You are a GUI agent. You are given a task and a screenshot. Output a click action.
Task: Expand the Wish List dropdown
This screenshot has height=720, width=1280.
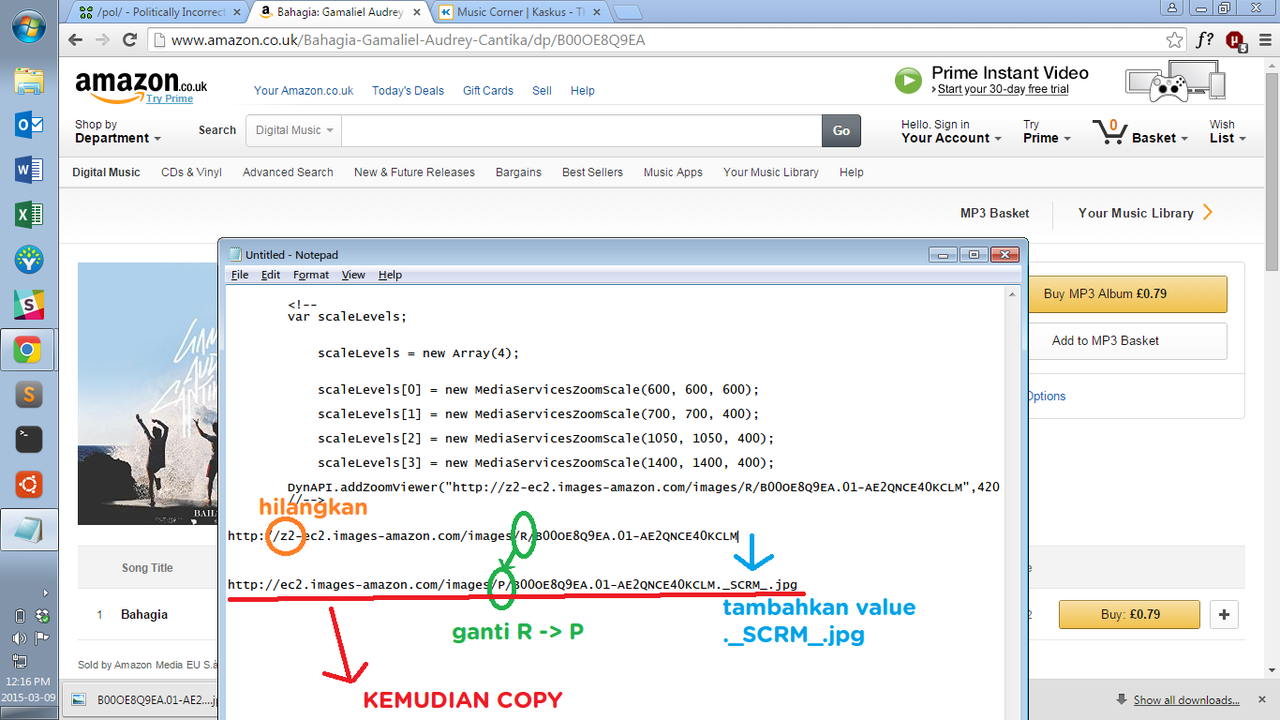tap(1228, 132)
